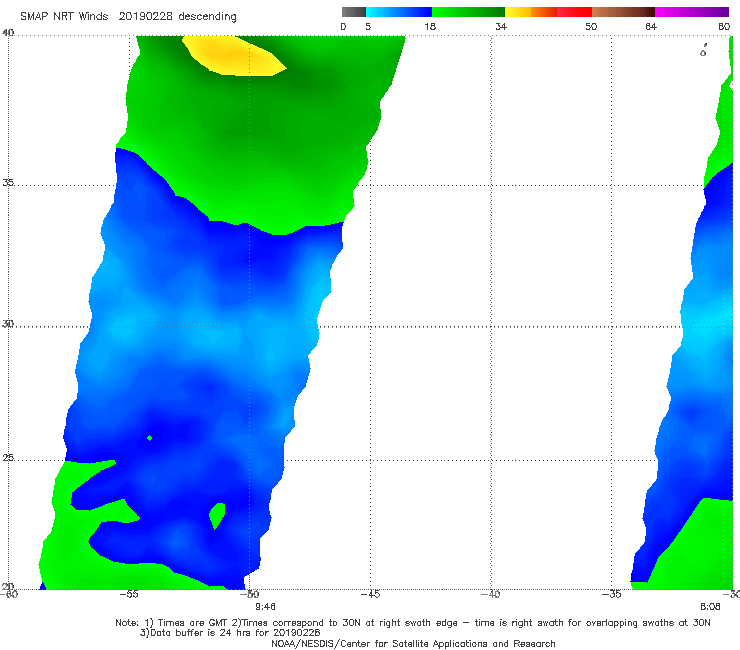The width and height of the screenshot is (740, 650).
Task: Click the blue 5-18 color bar segment
Action: pos(399,12)
